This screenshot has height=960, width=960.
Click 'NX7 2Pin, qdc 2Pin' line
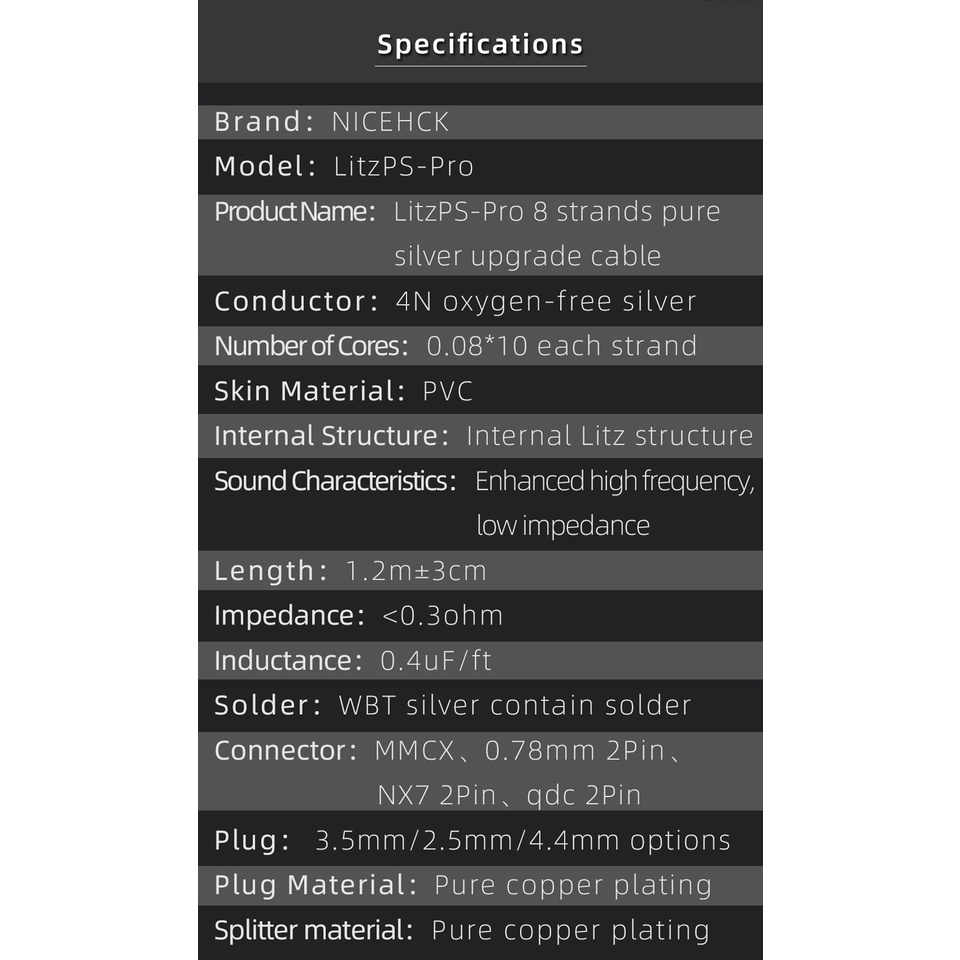pyautogui.click(x=509, y=796)
